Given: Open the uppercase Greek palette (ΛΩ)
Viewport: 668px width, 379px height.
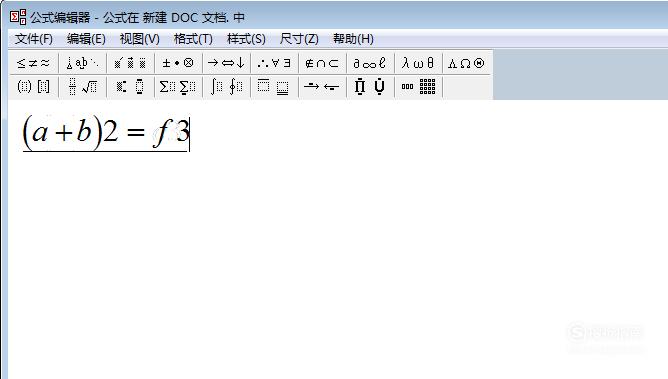Looking at the screenshot, I should pyautogui.click(x=466, y=63).
